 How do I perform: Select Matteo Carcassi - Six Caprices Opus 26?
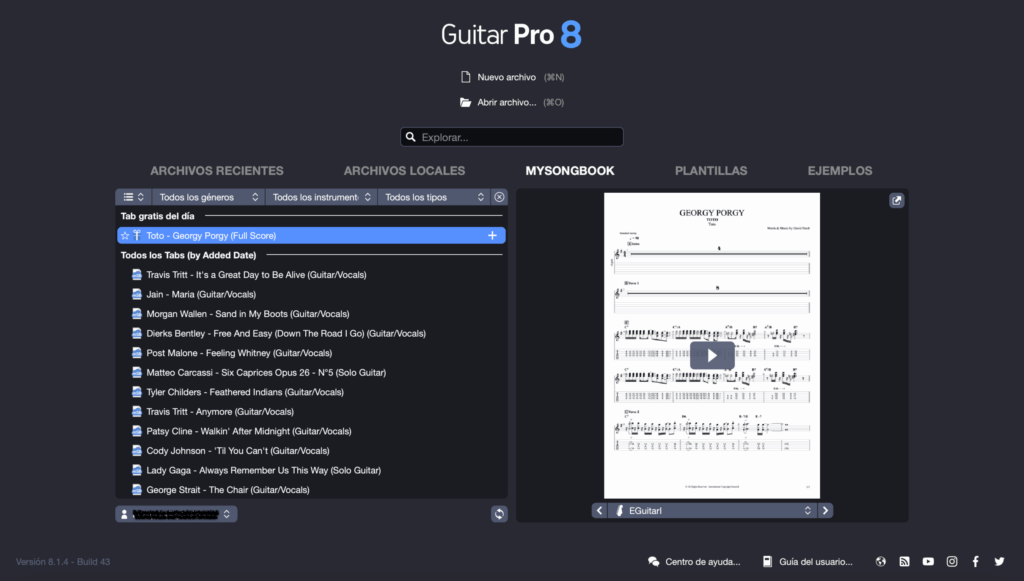(311, 373)
